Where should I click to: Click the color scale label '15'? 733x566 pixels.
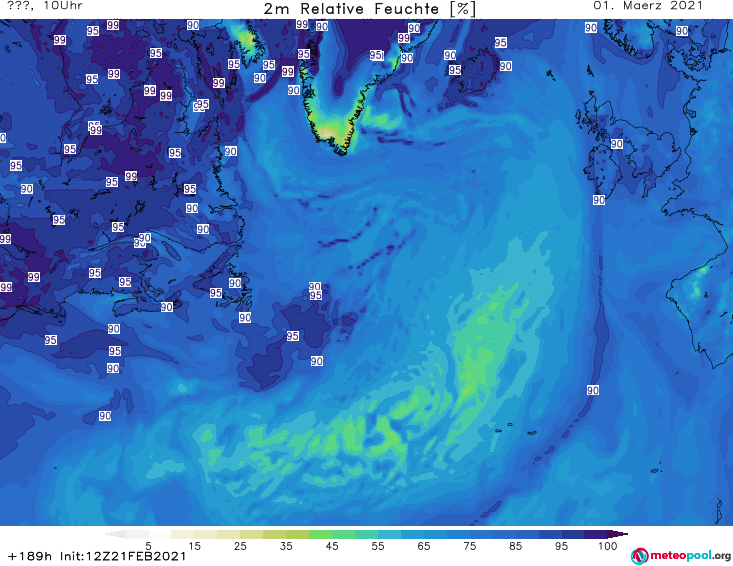tap(194, 546)
